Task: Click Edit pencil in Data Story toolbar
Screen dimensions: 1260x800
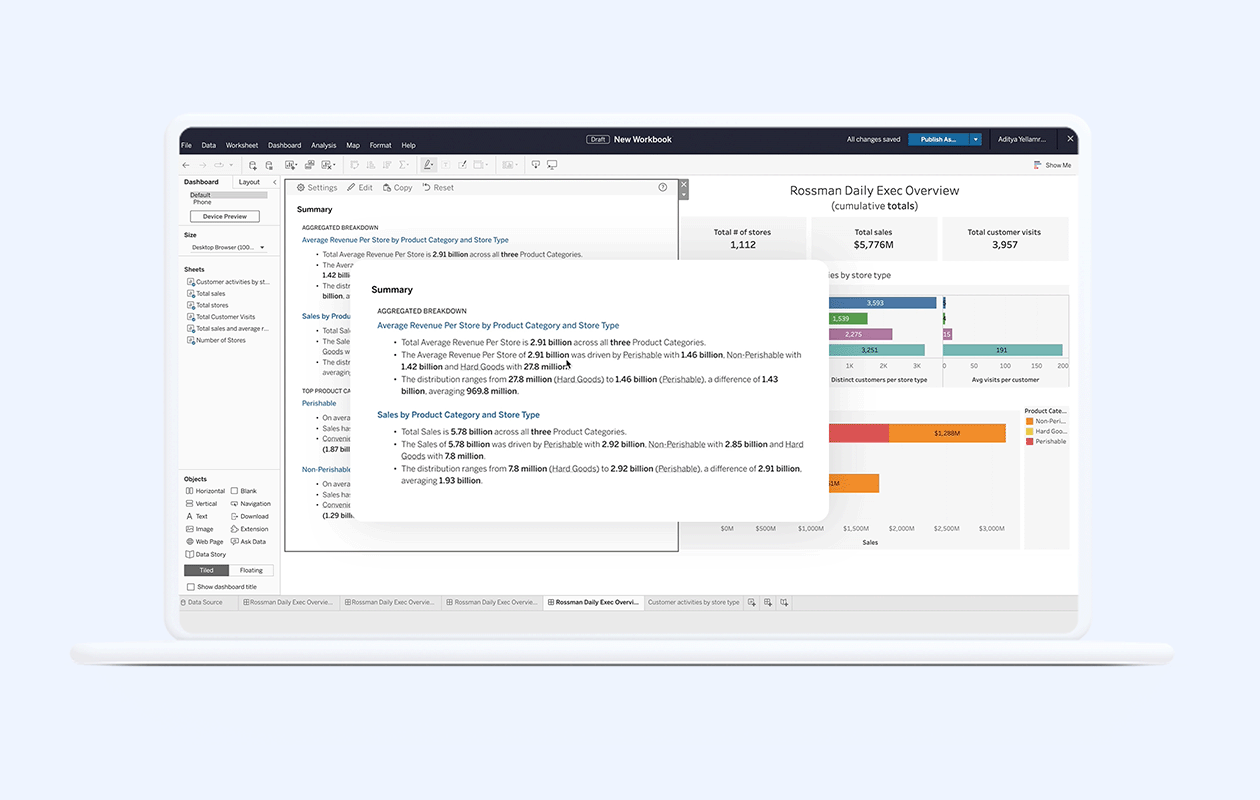Action: [x=360, y=188]
